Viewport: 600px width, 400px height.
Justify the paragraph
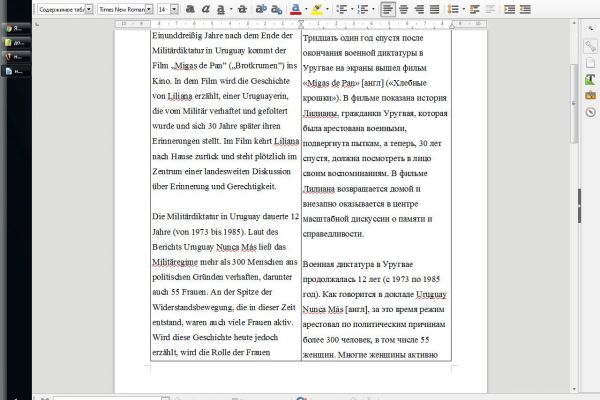coord(434,9)
